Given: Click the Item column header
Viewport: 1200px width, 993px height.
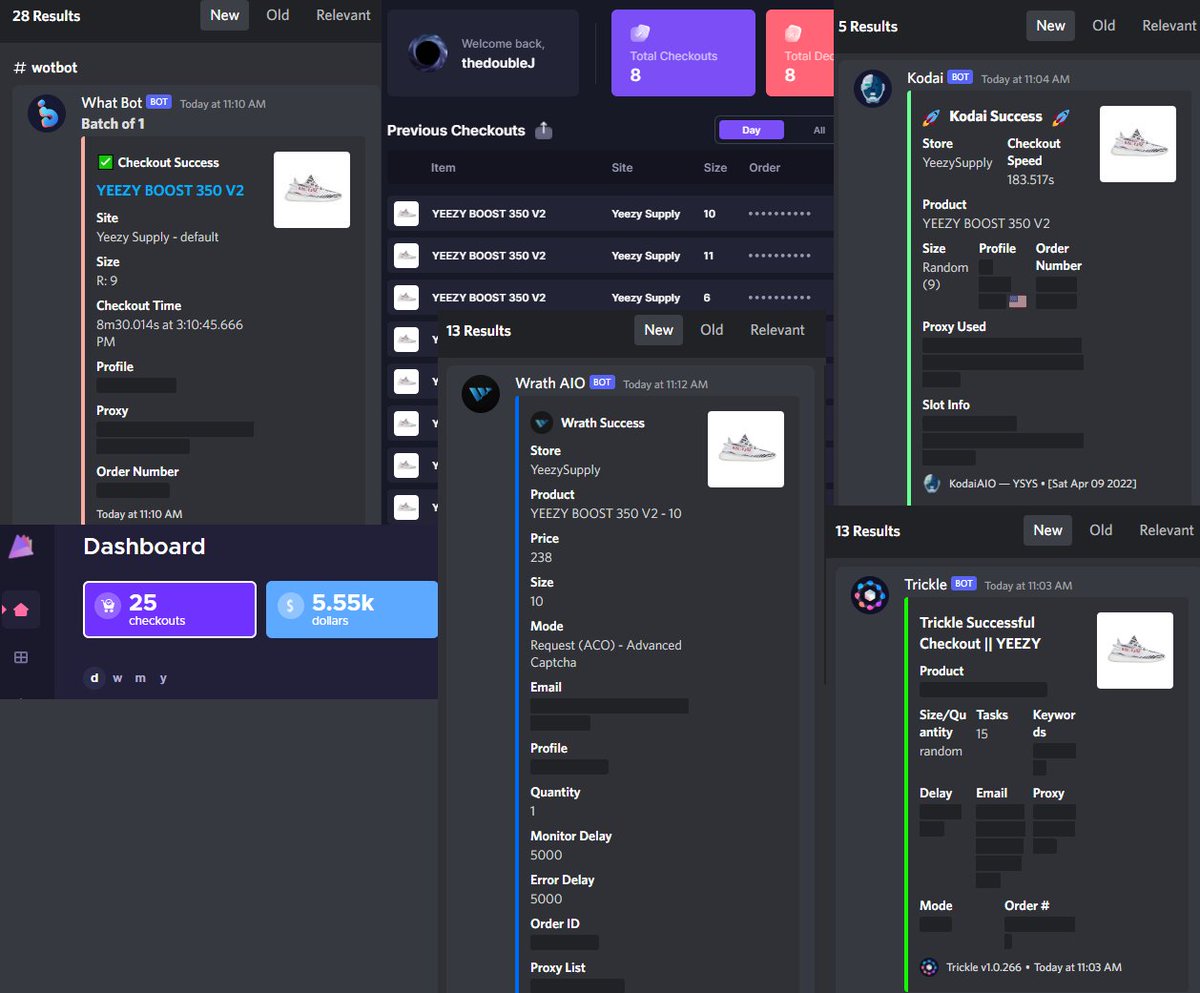Looking at the screenshot, I should coord(443,167).
